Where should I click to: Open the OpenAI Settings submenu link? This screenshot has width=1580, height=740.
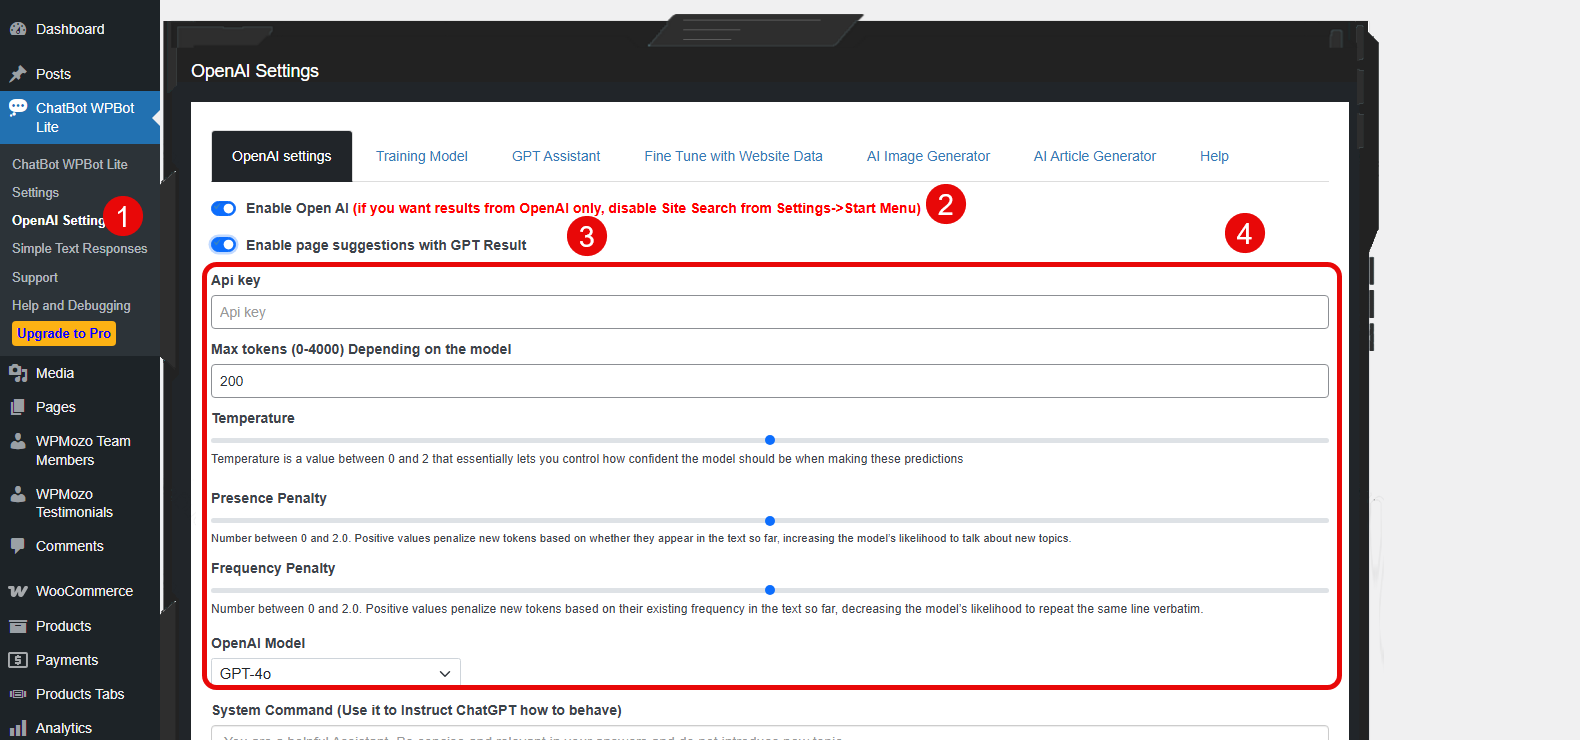[58, 220]
